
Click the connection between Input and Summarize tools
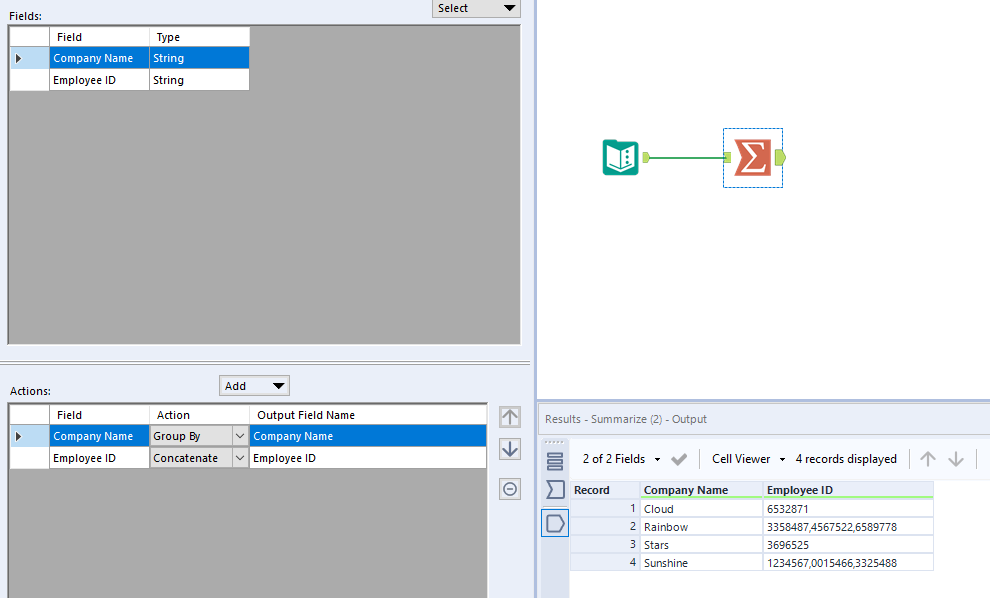click(x=687, y=158)
